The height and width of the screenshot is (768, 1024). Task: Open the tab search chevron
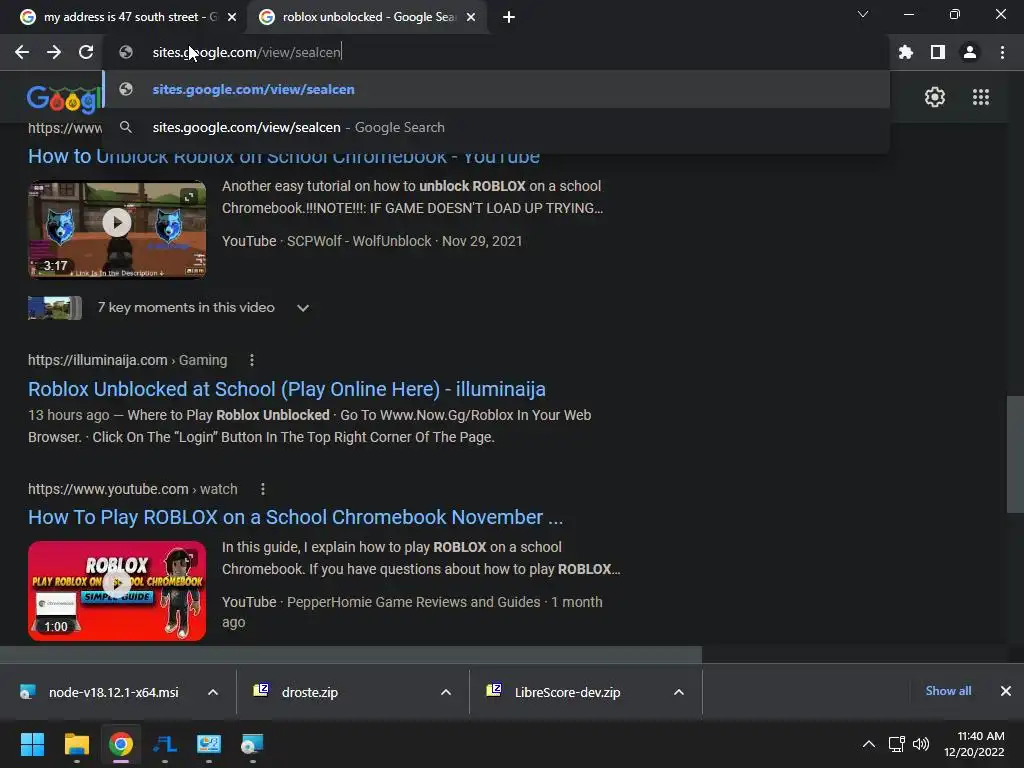click(863, 14)
